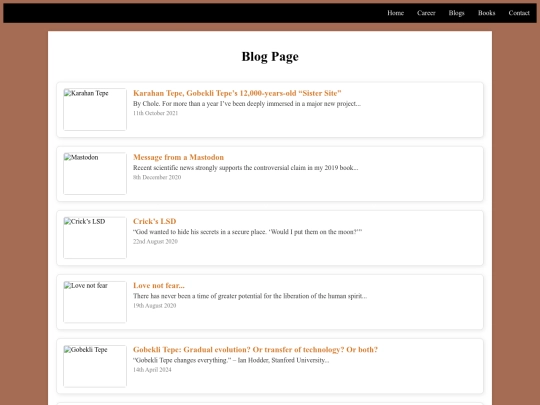Image resolution: width=540 pixels, height=405 pixels.
Task: Click the date 14th April 2024
Action: 152,370
